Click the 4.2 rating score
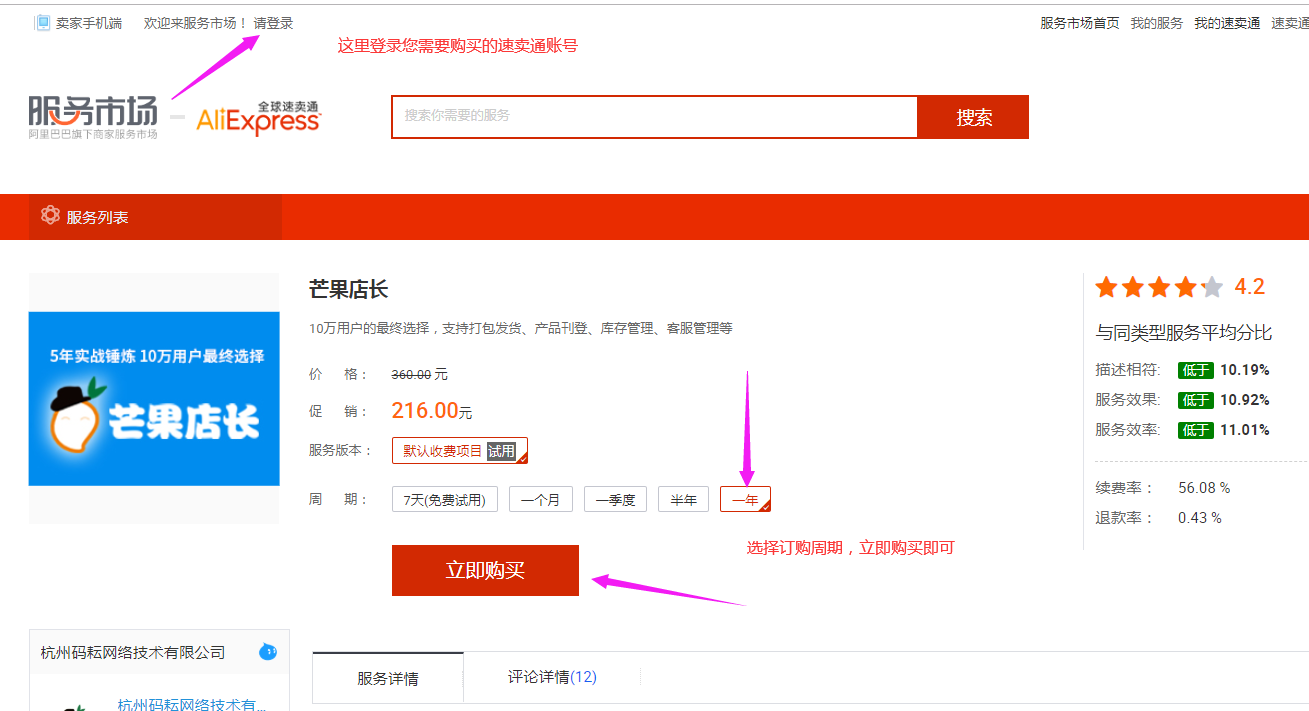This screenshot has height=711, width=1309. pyautogui.click(x=1250, y=287)
